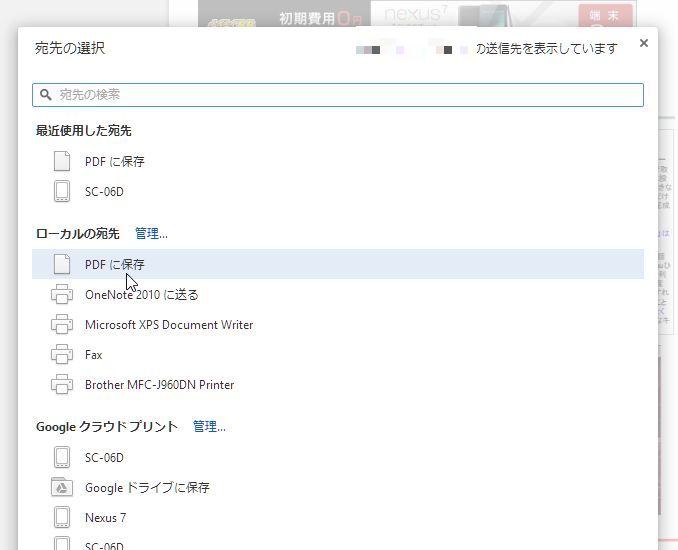Click phone icon of recent SC-06D
678x550 pixels.
(62, 192)
